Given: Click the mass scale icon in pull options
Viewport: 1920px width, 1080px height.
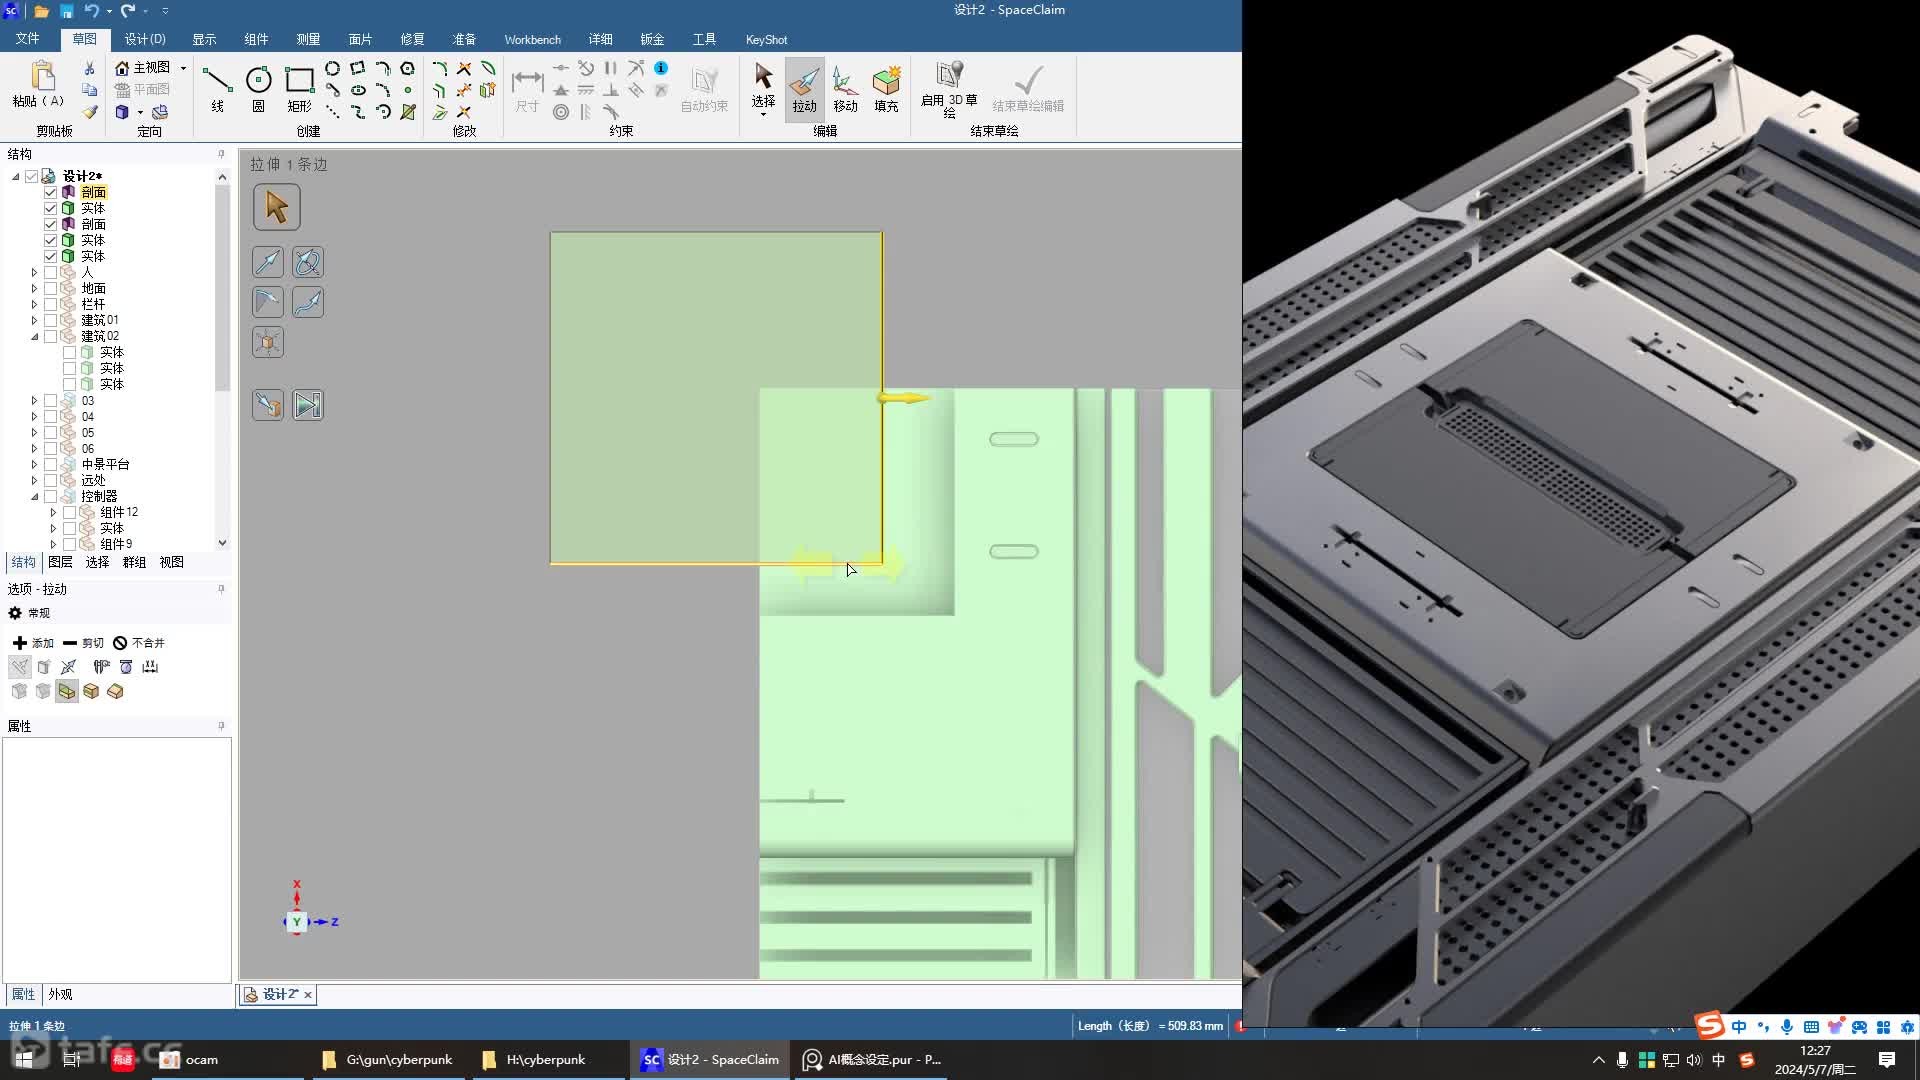Looking at the screenshot, I should pyautogui.click(x=126, y=667).
